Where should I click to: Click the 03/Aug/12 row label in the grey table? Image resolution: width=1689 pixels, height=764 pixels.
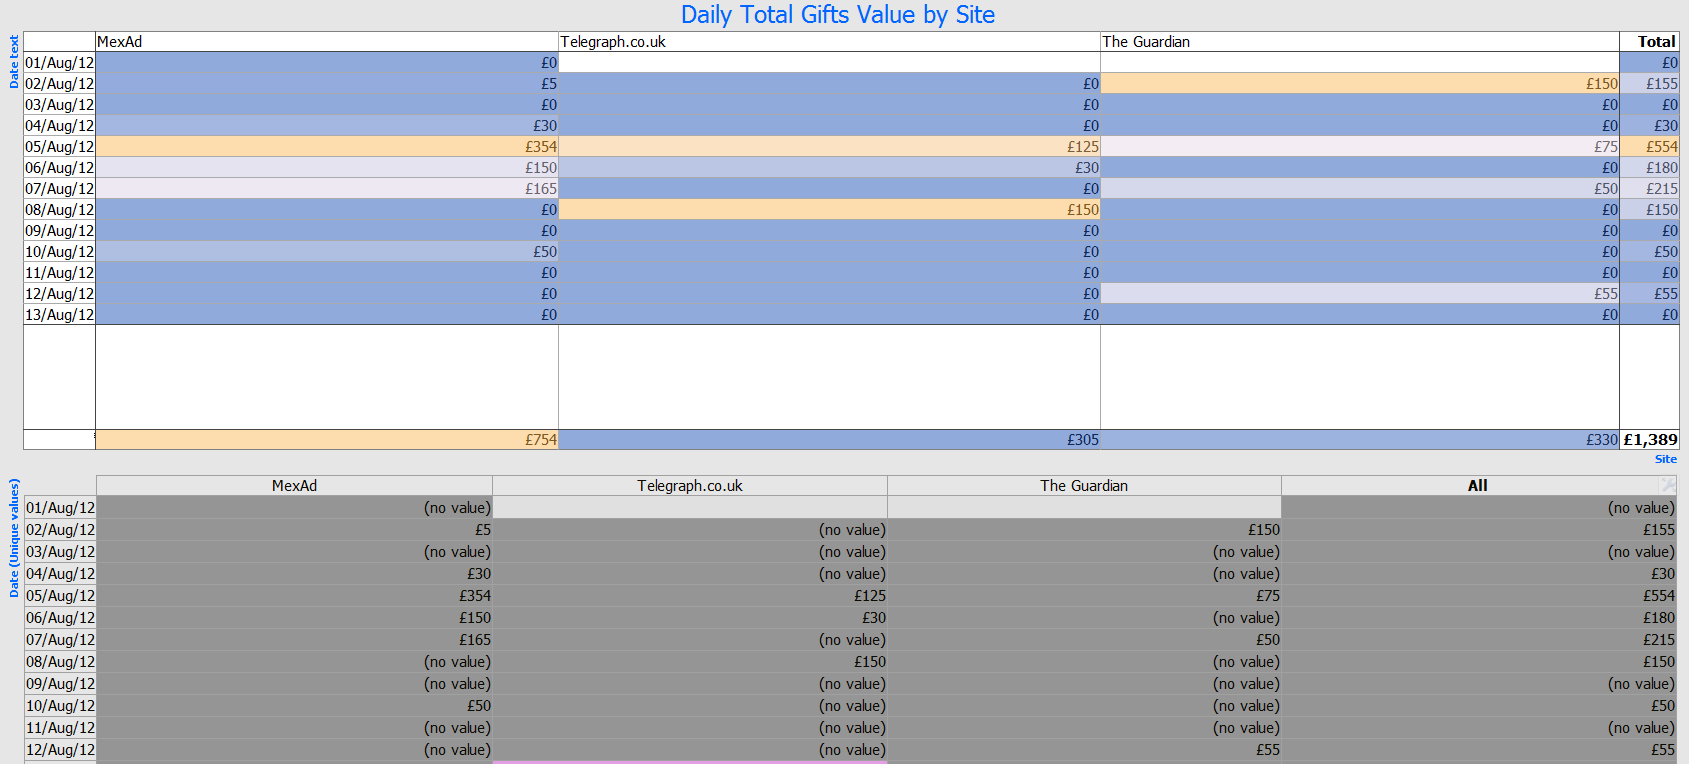60,552
